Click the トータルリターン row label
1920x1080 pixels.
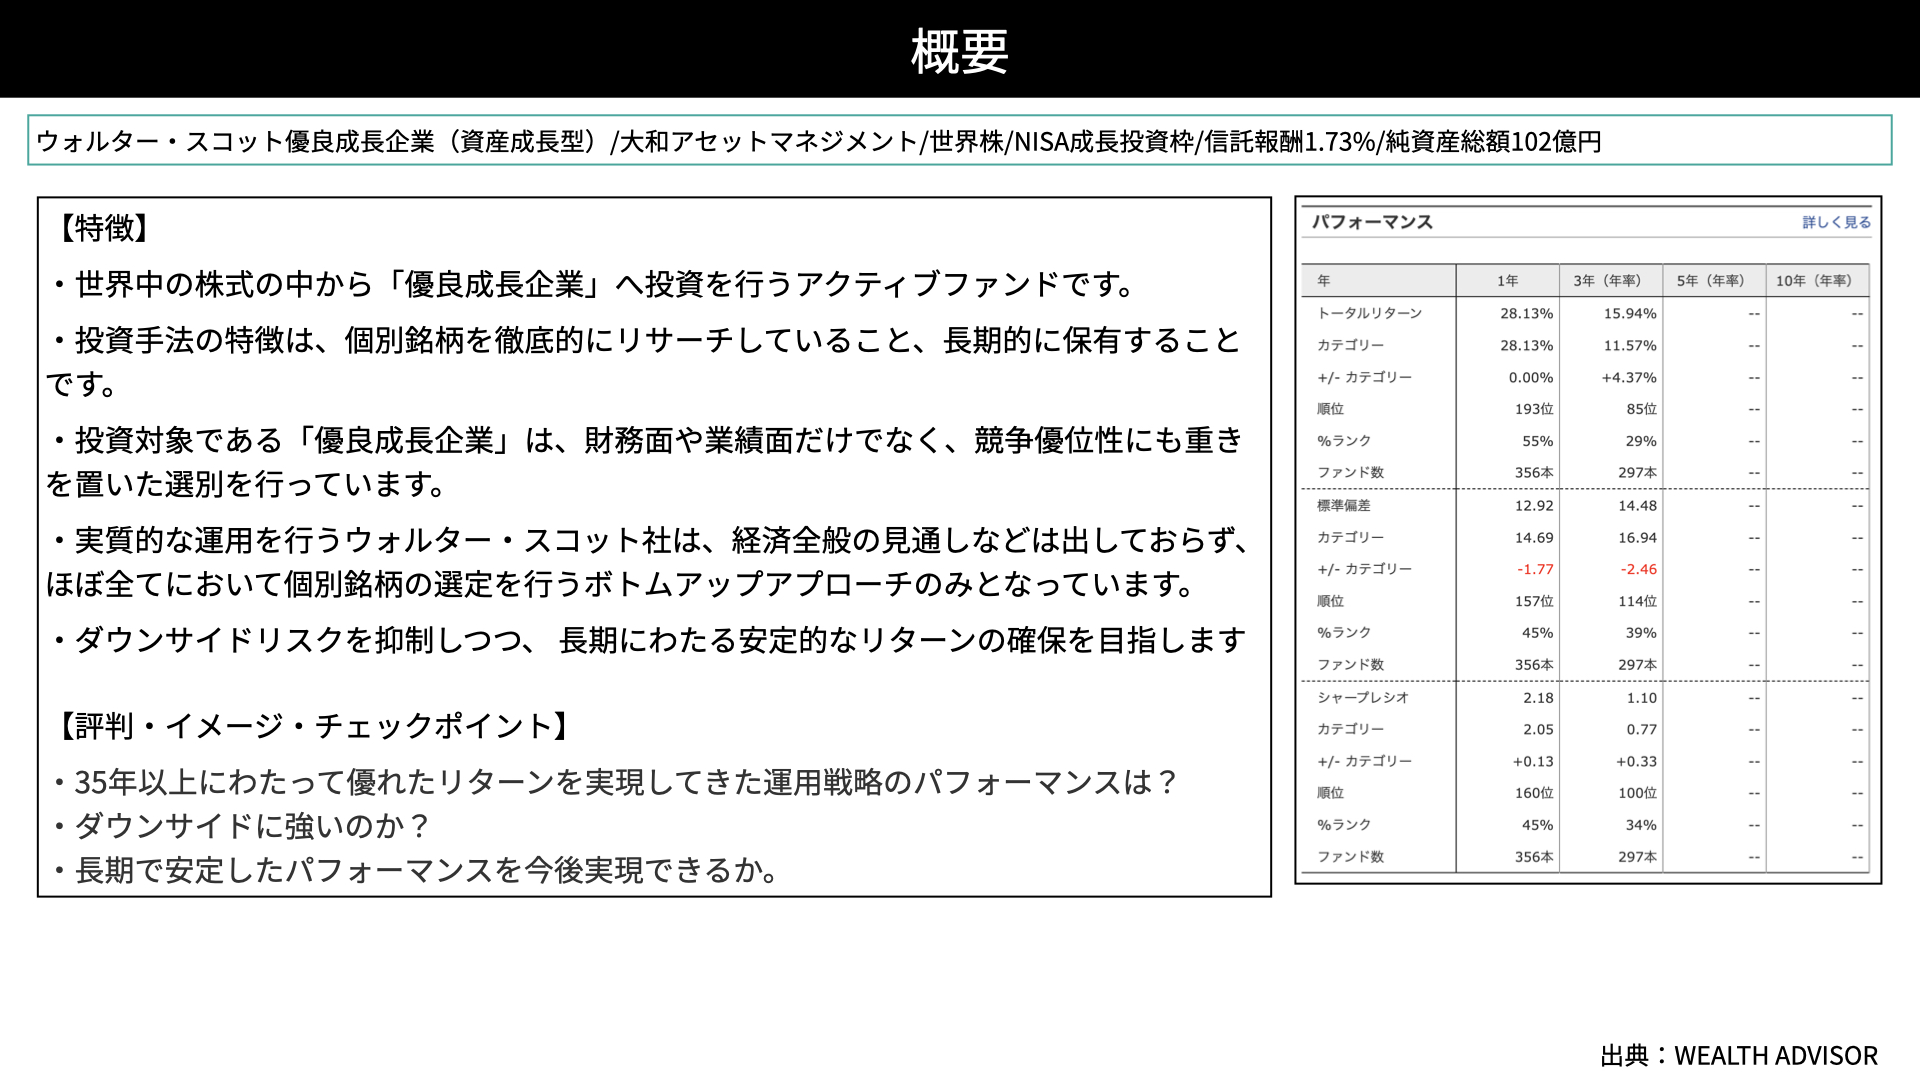point(1369,313)
